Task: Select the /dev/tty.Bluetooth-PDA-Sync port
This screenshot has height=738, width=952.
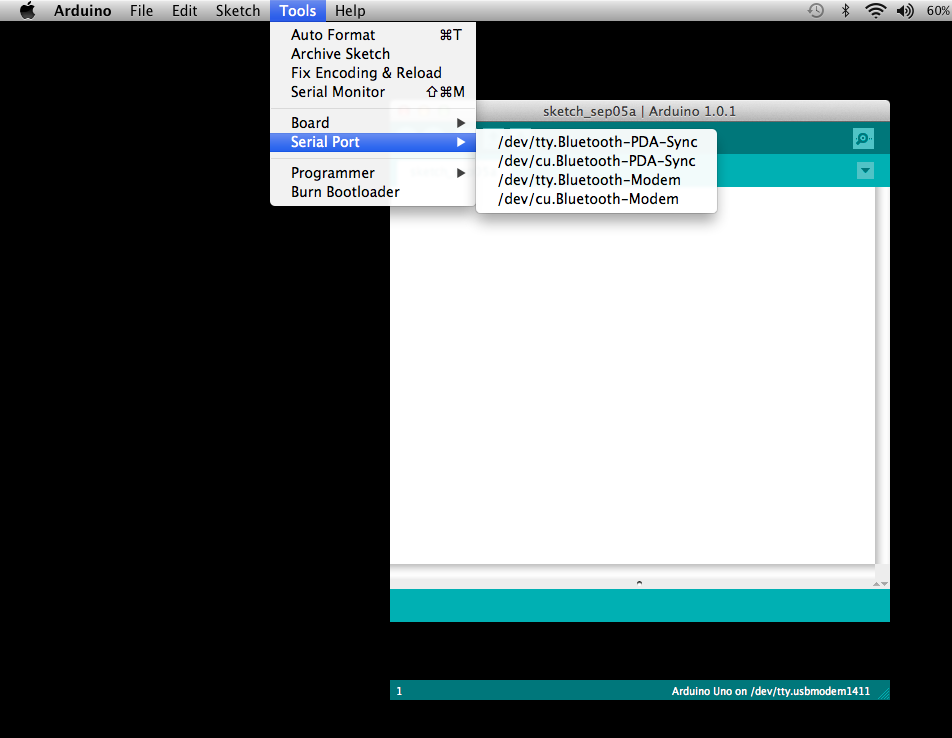Action: pyautogui.click(x=597, y=141)
